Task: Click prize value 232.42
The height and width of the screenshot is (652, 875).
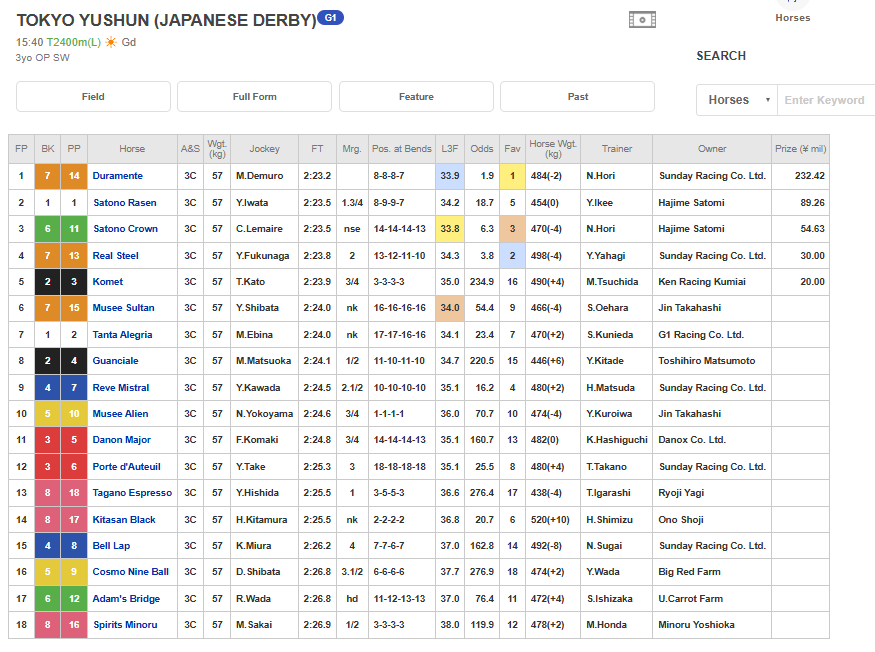Action: point(810,176)
